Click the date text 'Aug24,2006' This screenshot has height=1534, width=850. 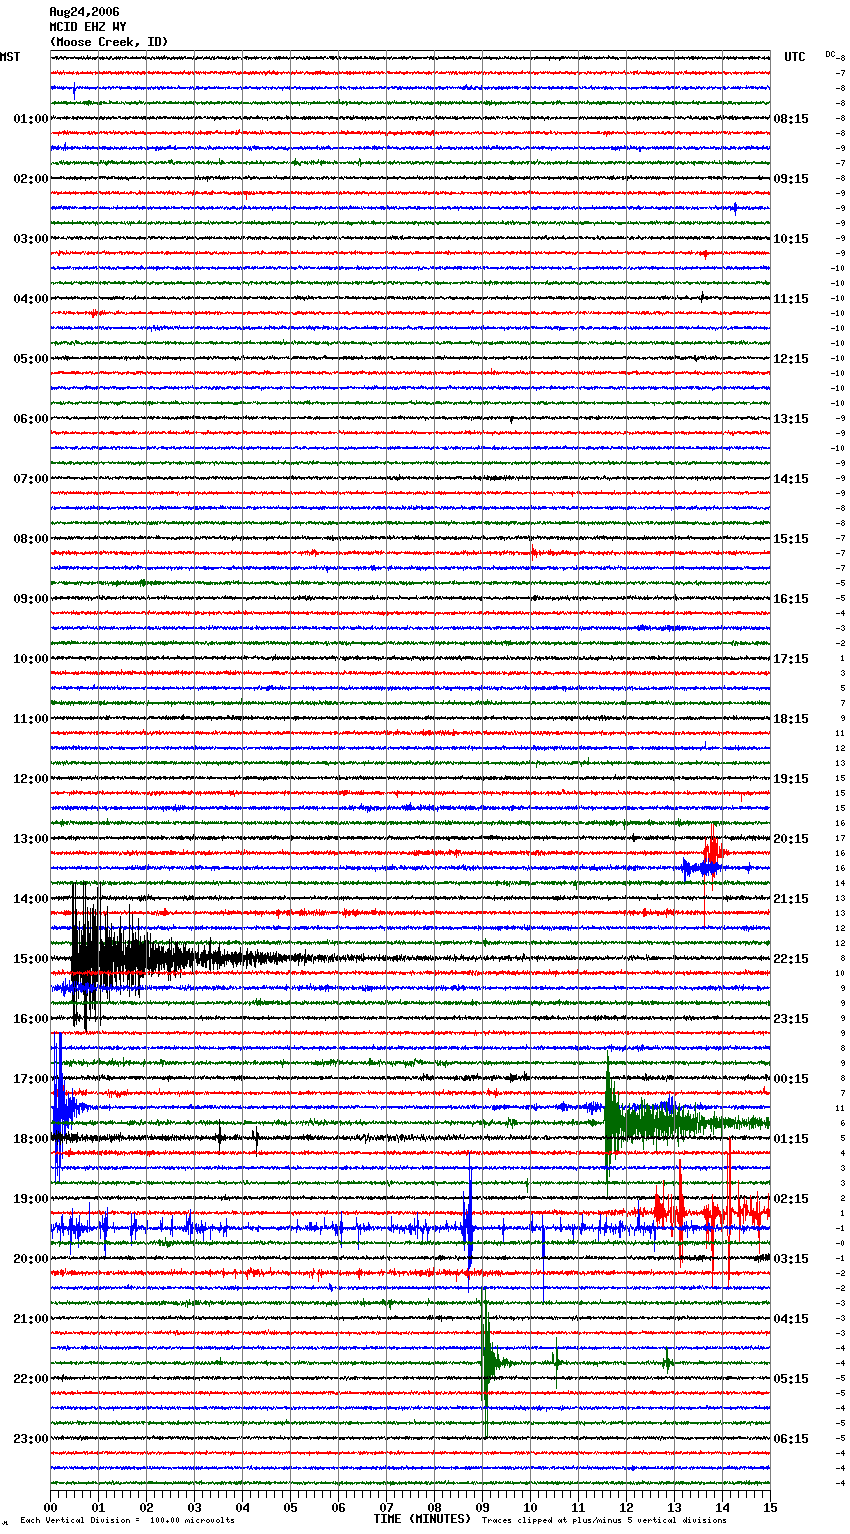click(x=84, y=12)
